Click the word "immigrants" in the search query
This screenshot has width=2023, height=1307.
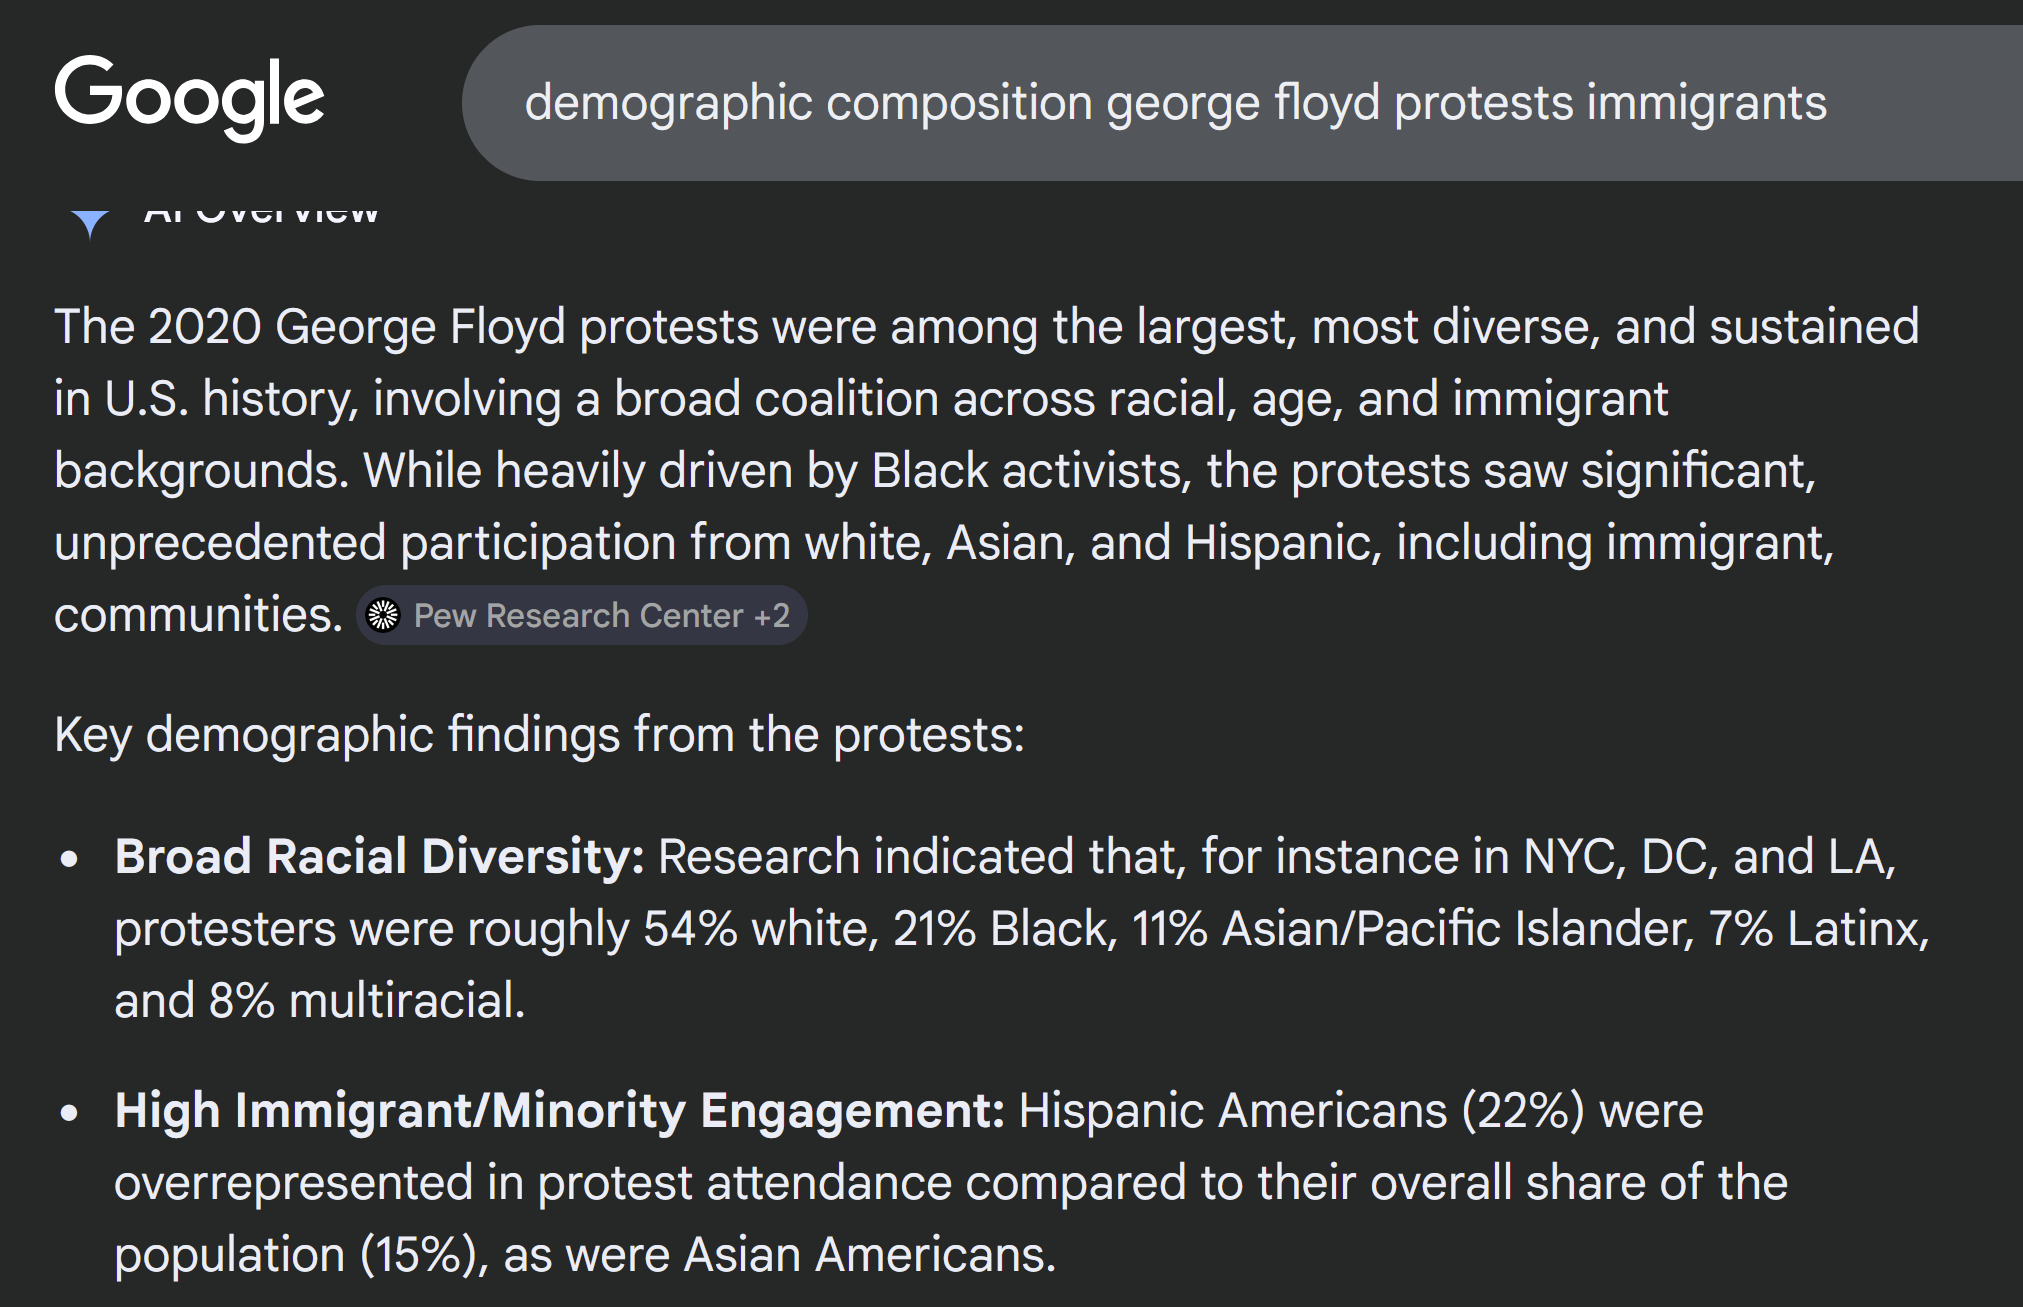tap(1706, 103)
